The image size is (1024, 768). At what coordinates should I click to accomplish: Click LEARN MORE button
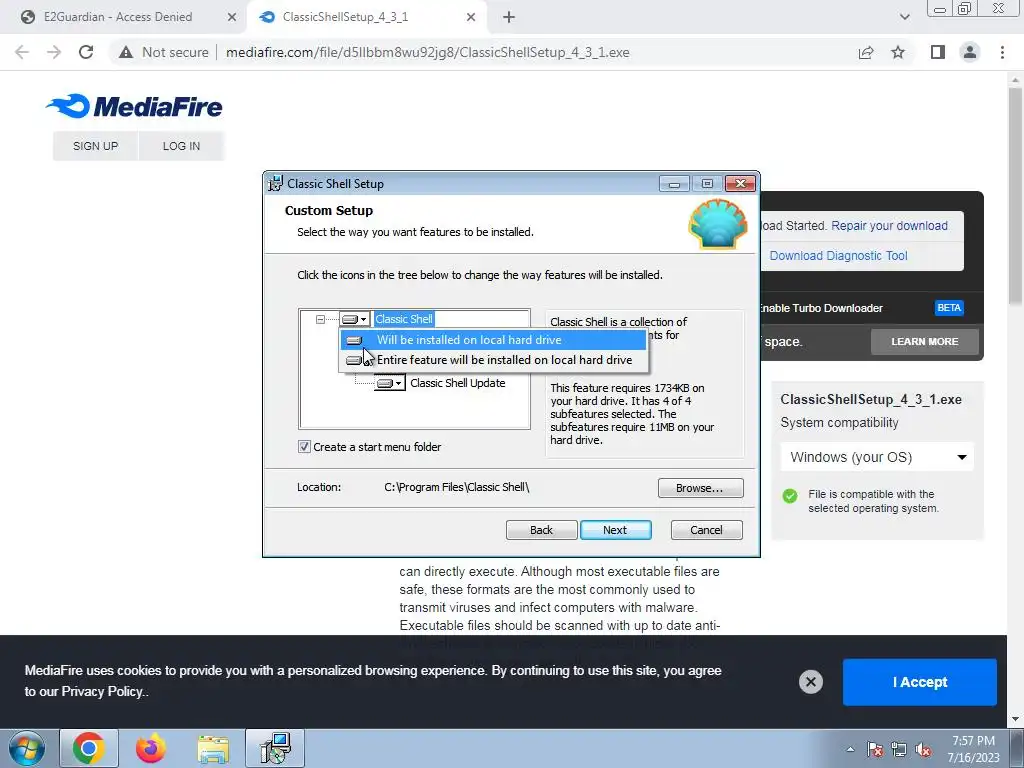coord(924,342)
